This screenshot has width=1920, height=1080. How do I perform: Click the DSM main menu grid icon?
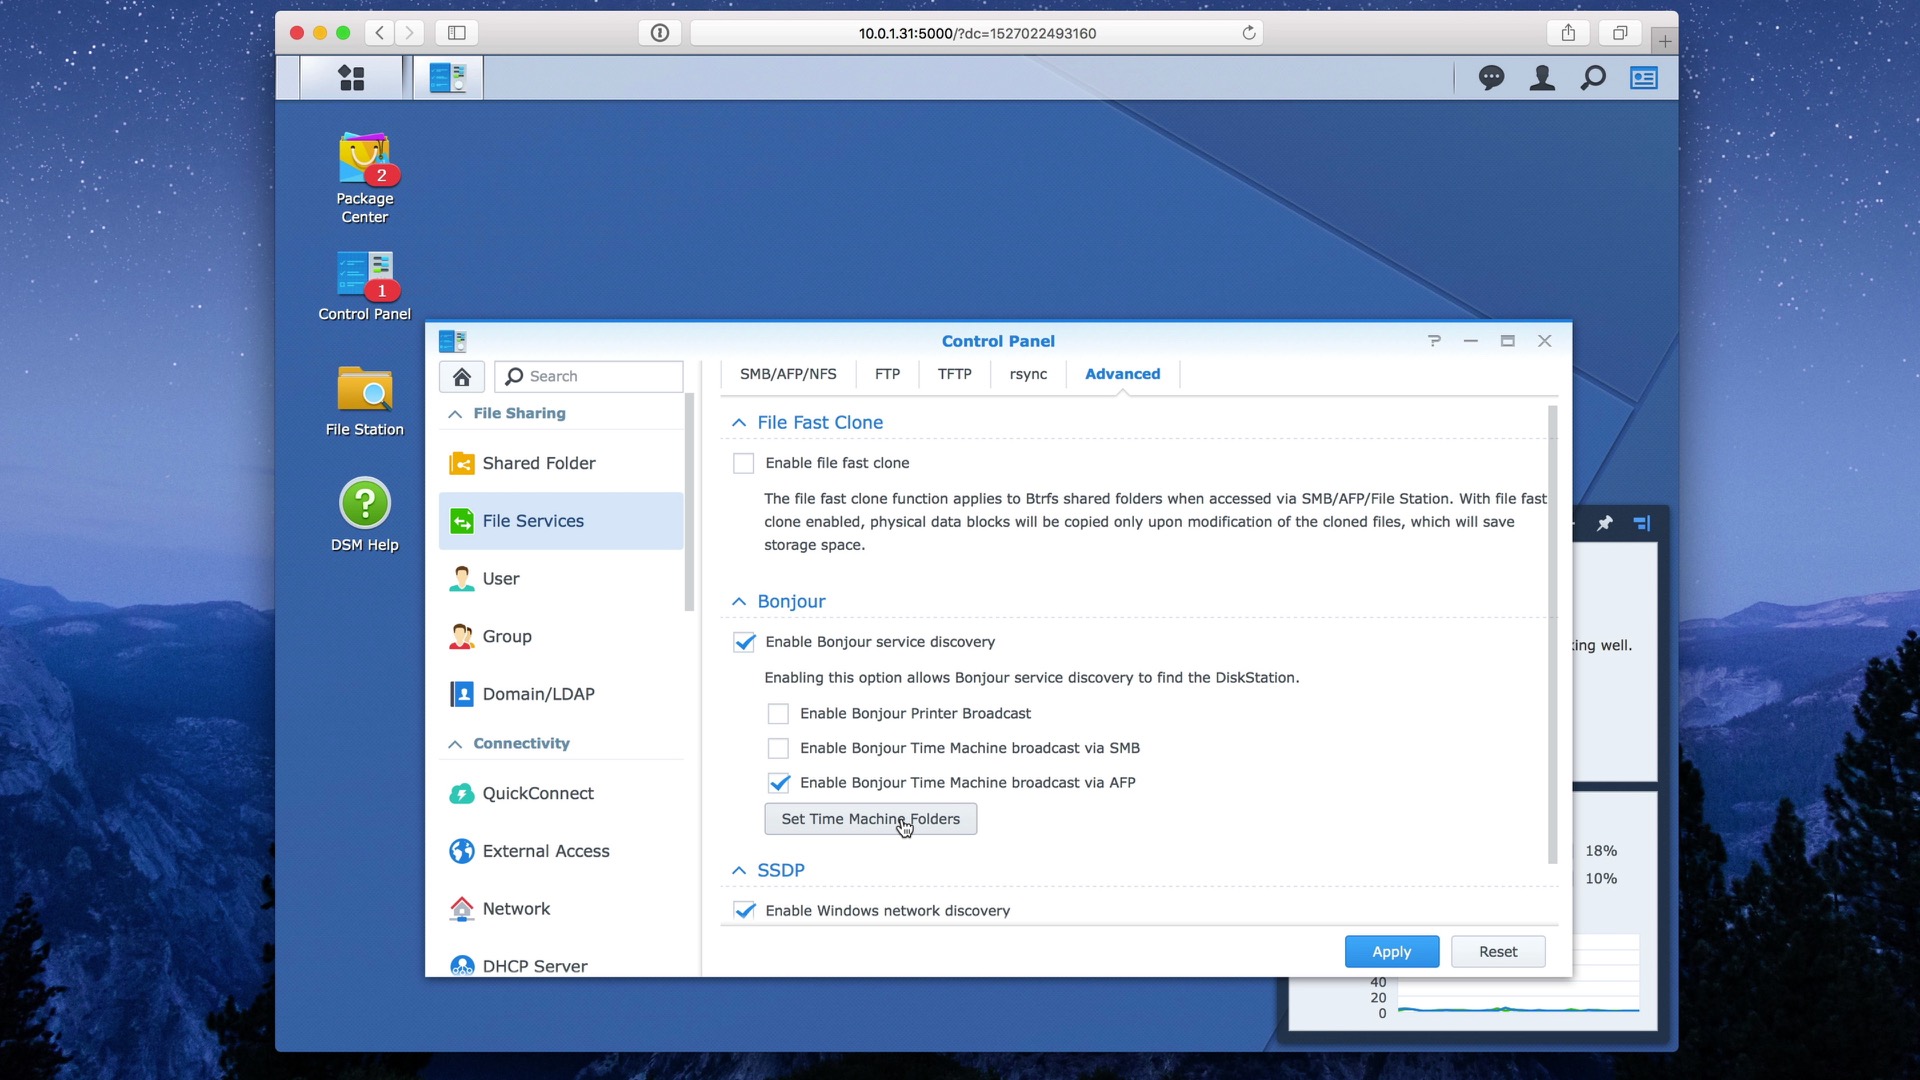point(351,78)
